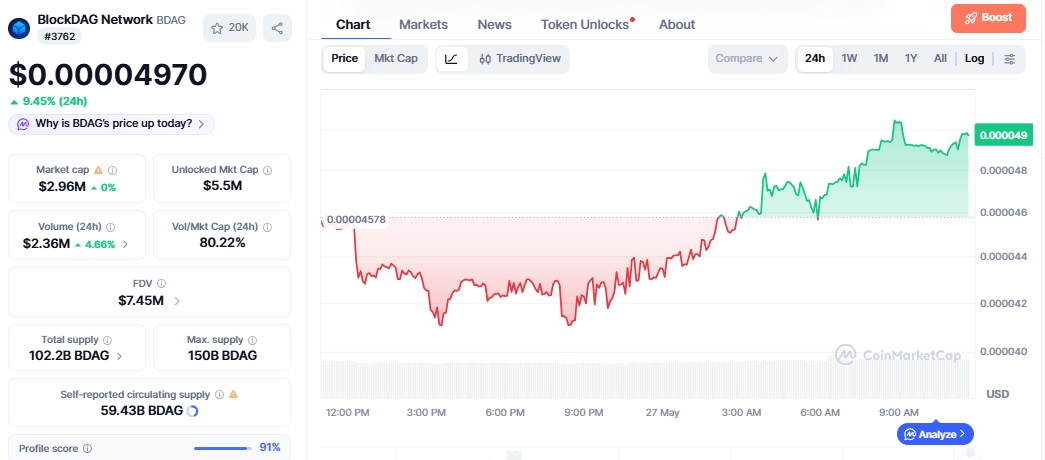Image resolution: width=1045 pixels, height=460 pixels.
Task: Click the Volume (24h) info icon
Action: click(x=111, y=227)
